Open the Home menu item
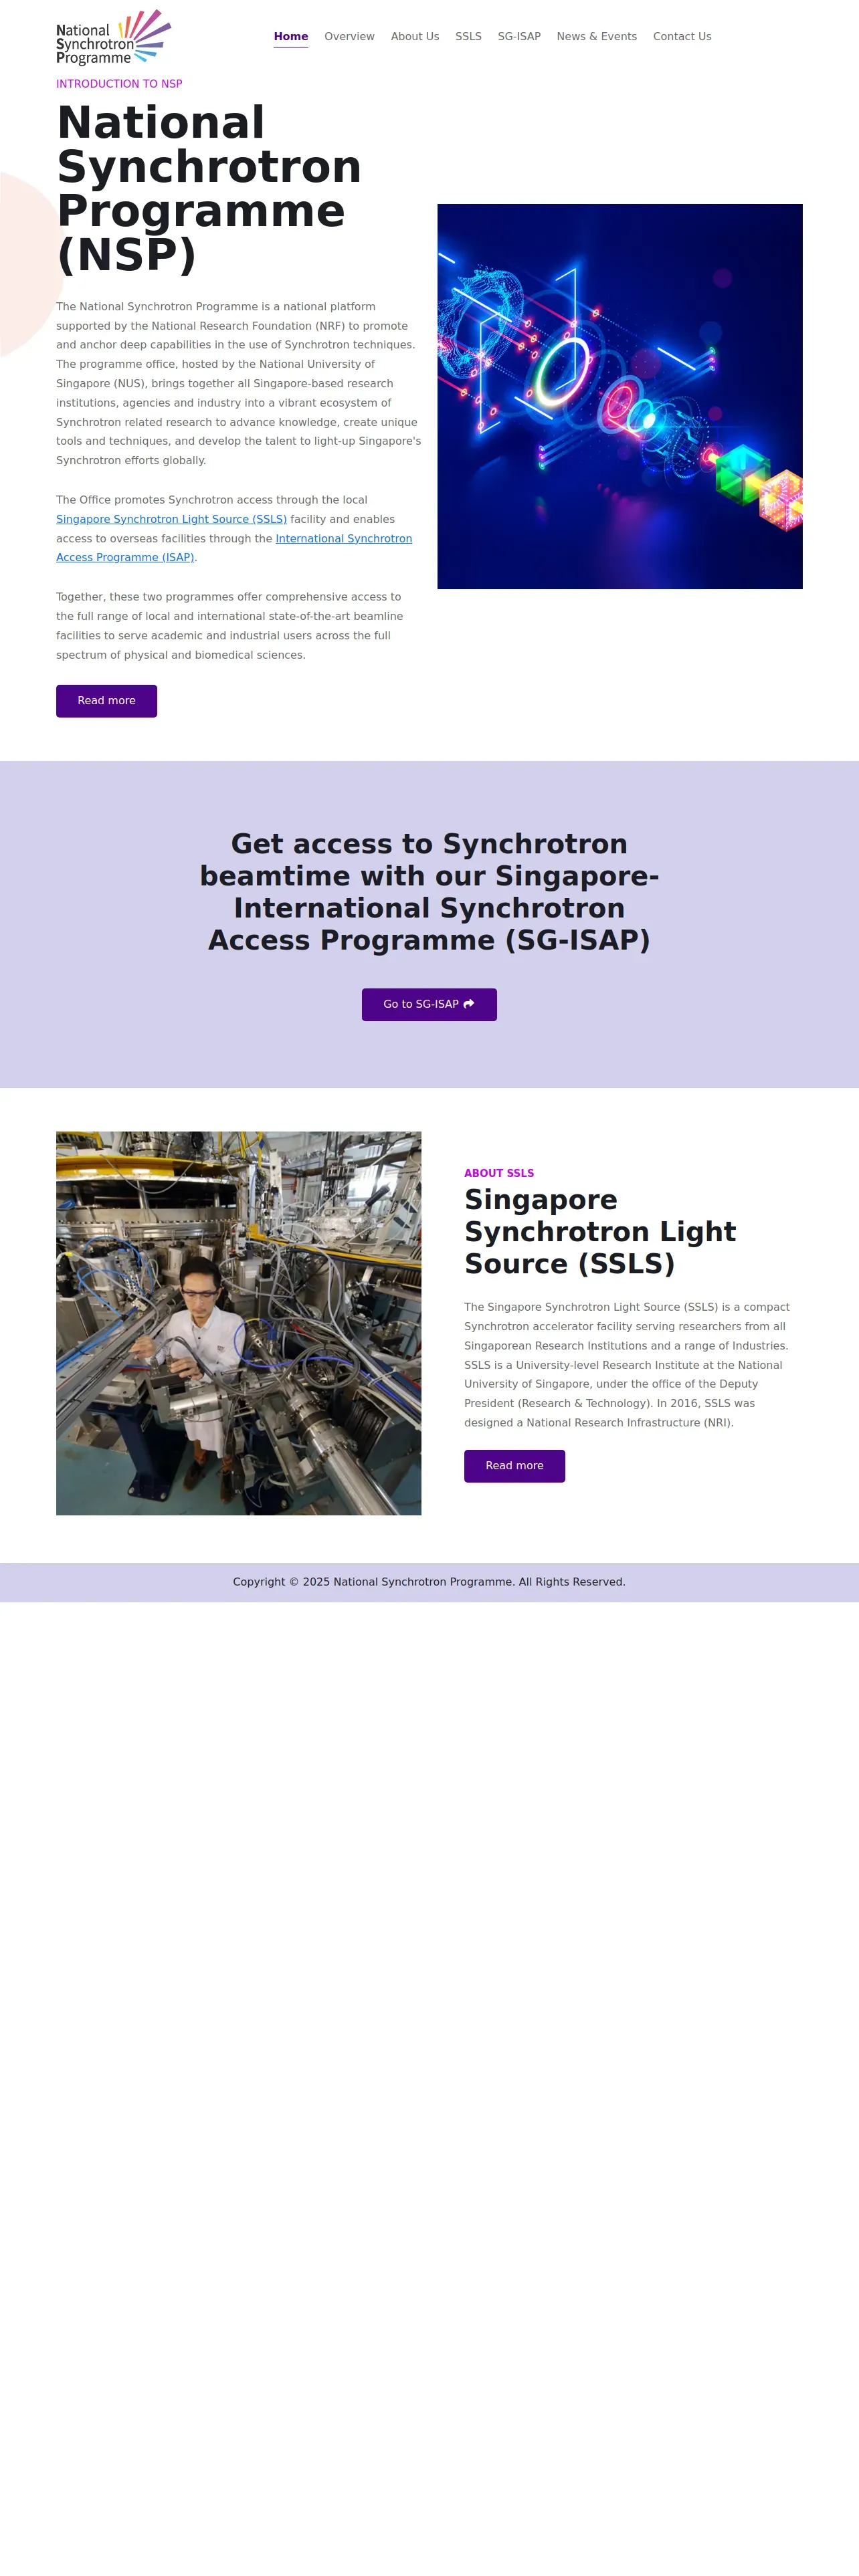Image resolution: width=859 pixels, height=2576 pixels. tap(291, 37)
